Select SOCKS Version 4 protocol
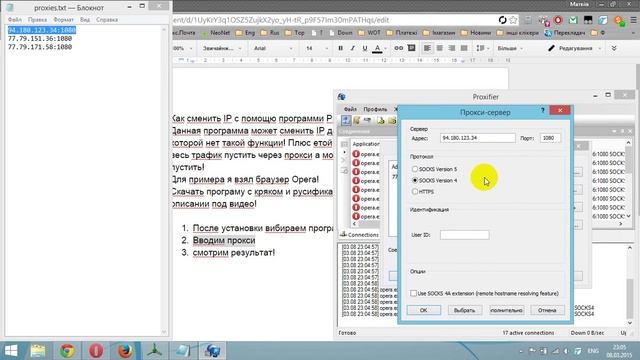This screenshot has width=640, height=360. coord(434,180)
